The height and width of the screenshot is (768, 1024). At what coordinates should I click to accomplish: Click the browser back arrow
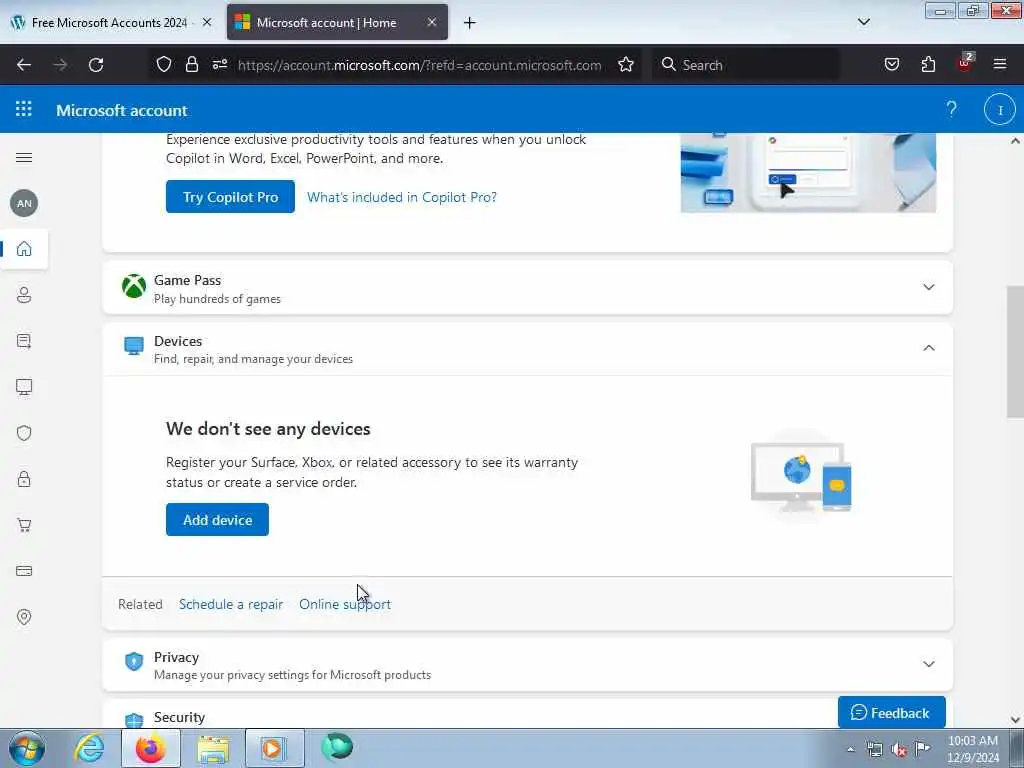(24, 65)
